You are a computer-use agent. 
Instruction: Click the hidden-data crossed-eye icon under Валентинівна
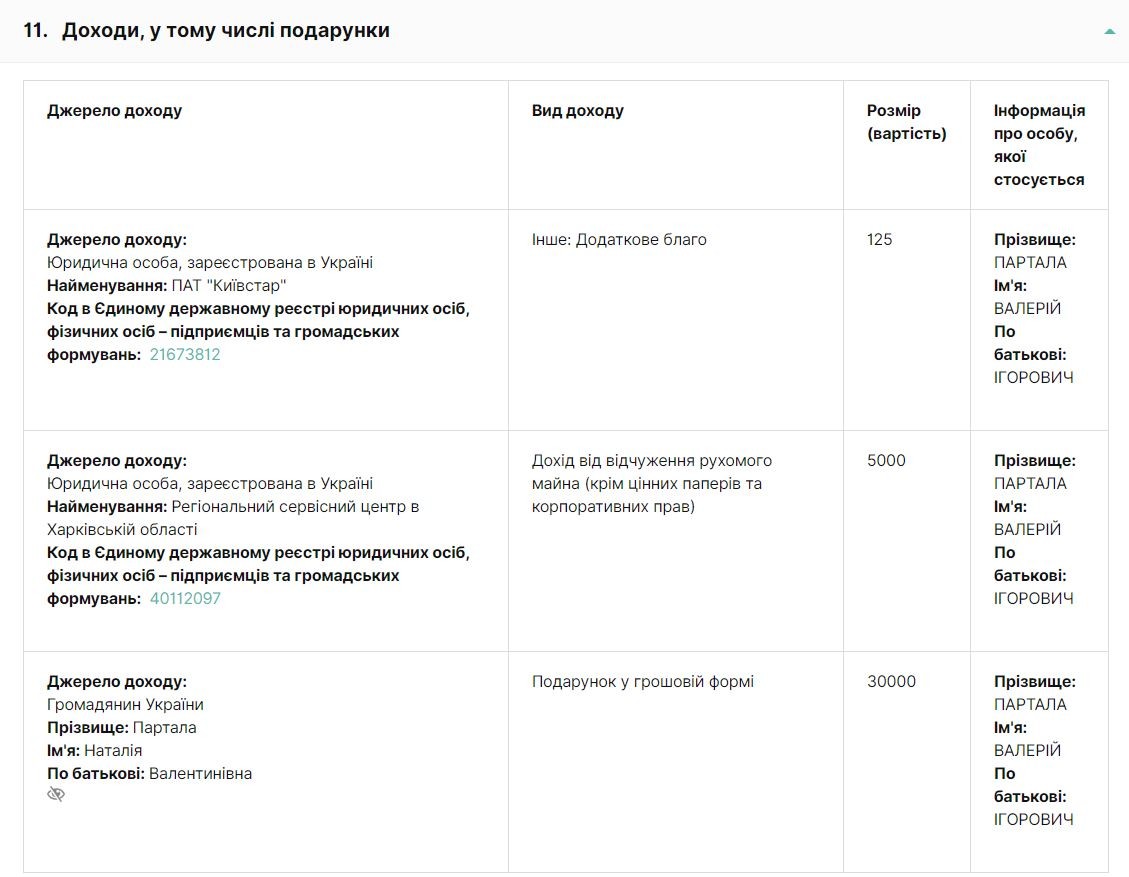point(56,794)
